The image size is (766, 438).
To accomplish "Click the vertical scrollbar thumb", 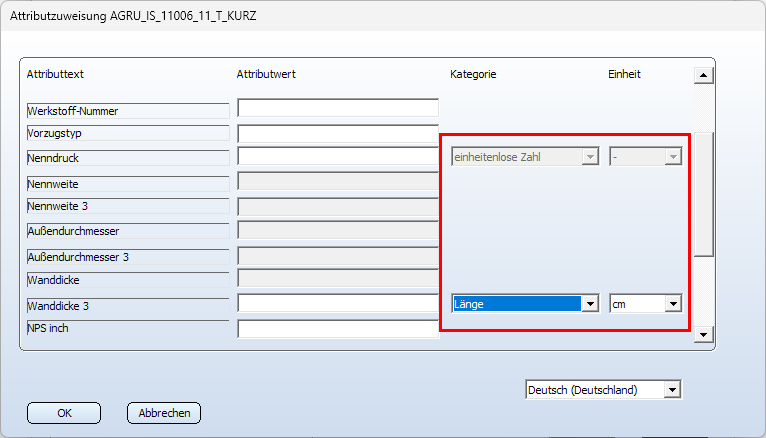I will [704, 194].
